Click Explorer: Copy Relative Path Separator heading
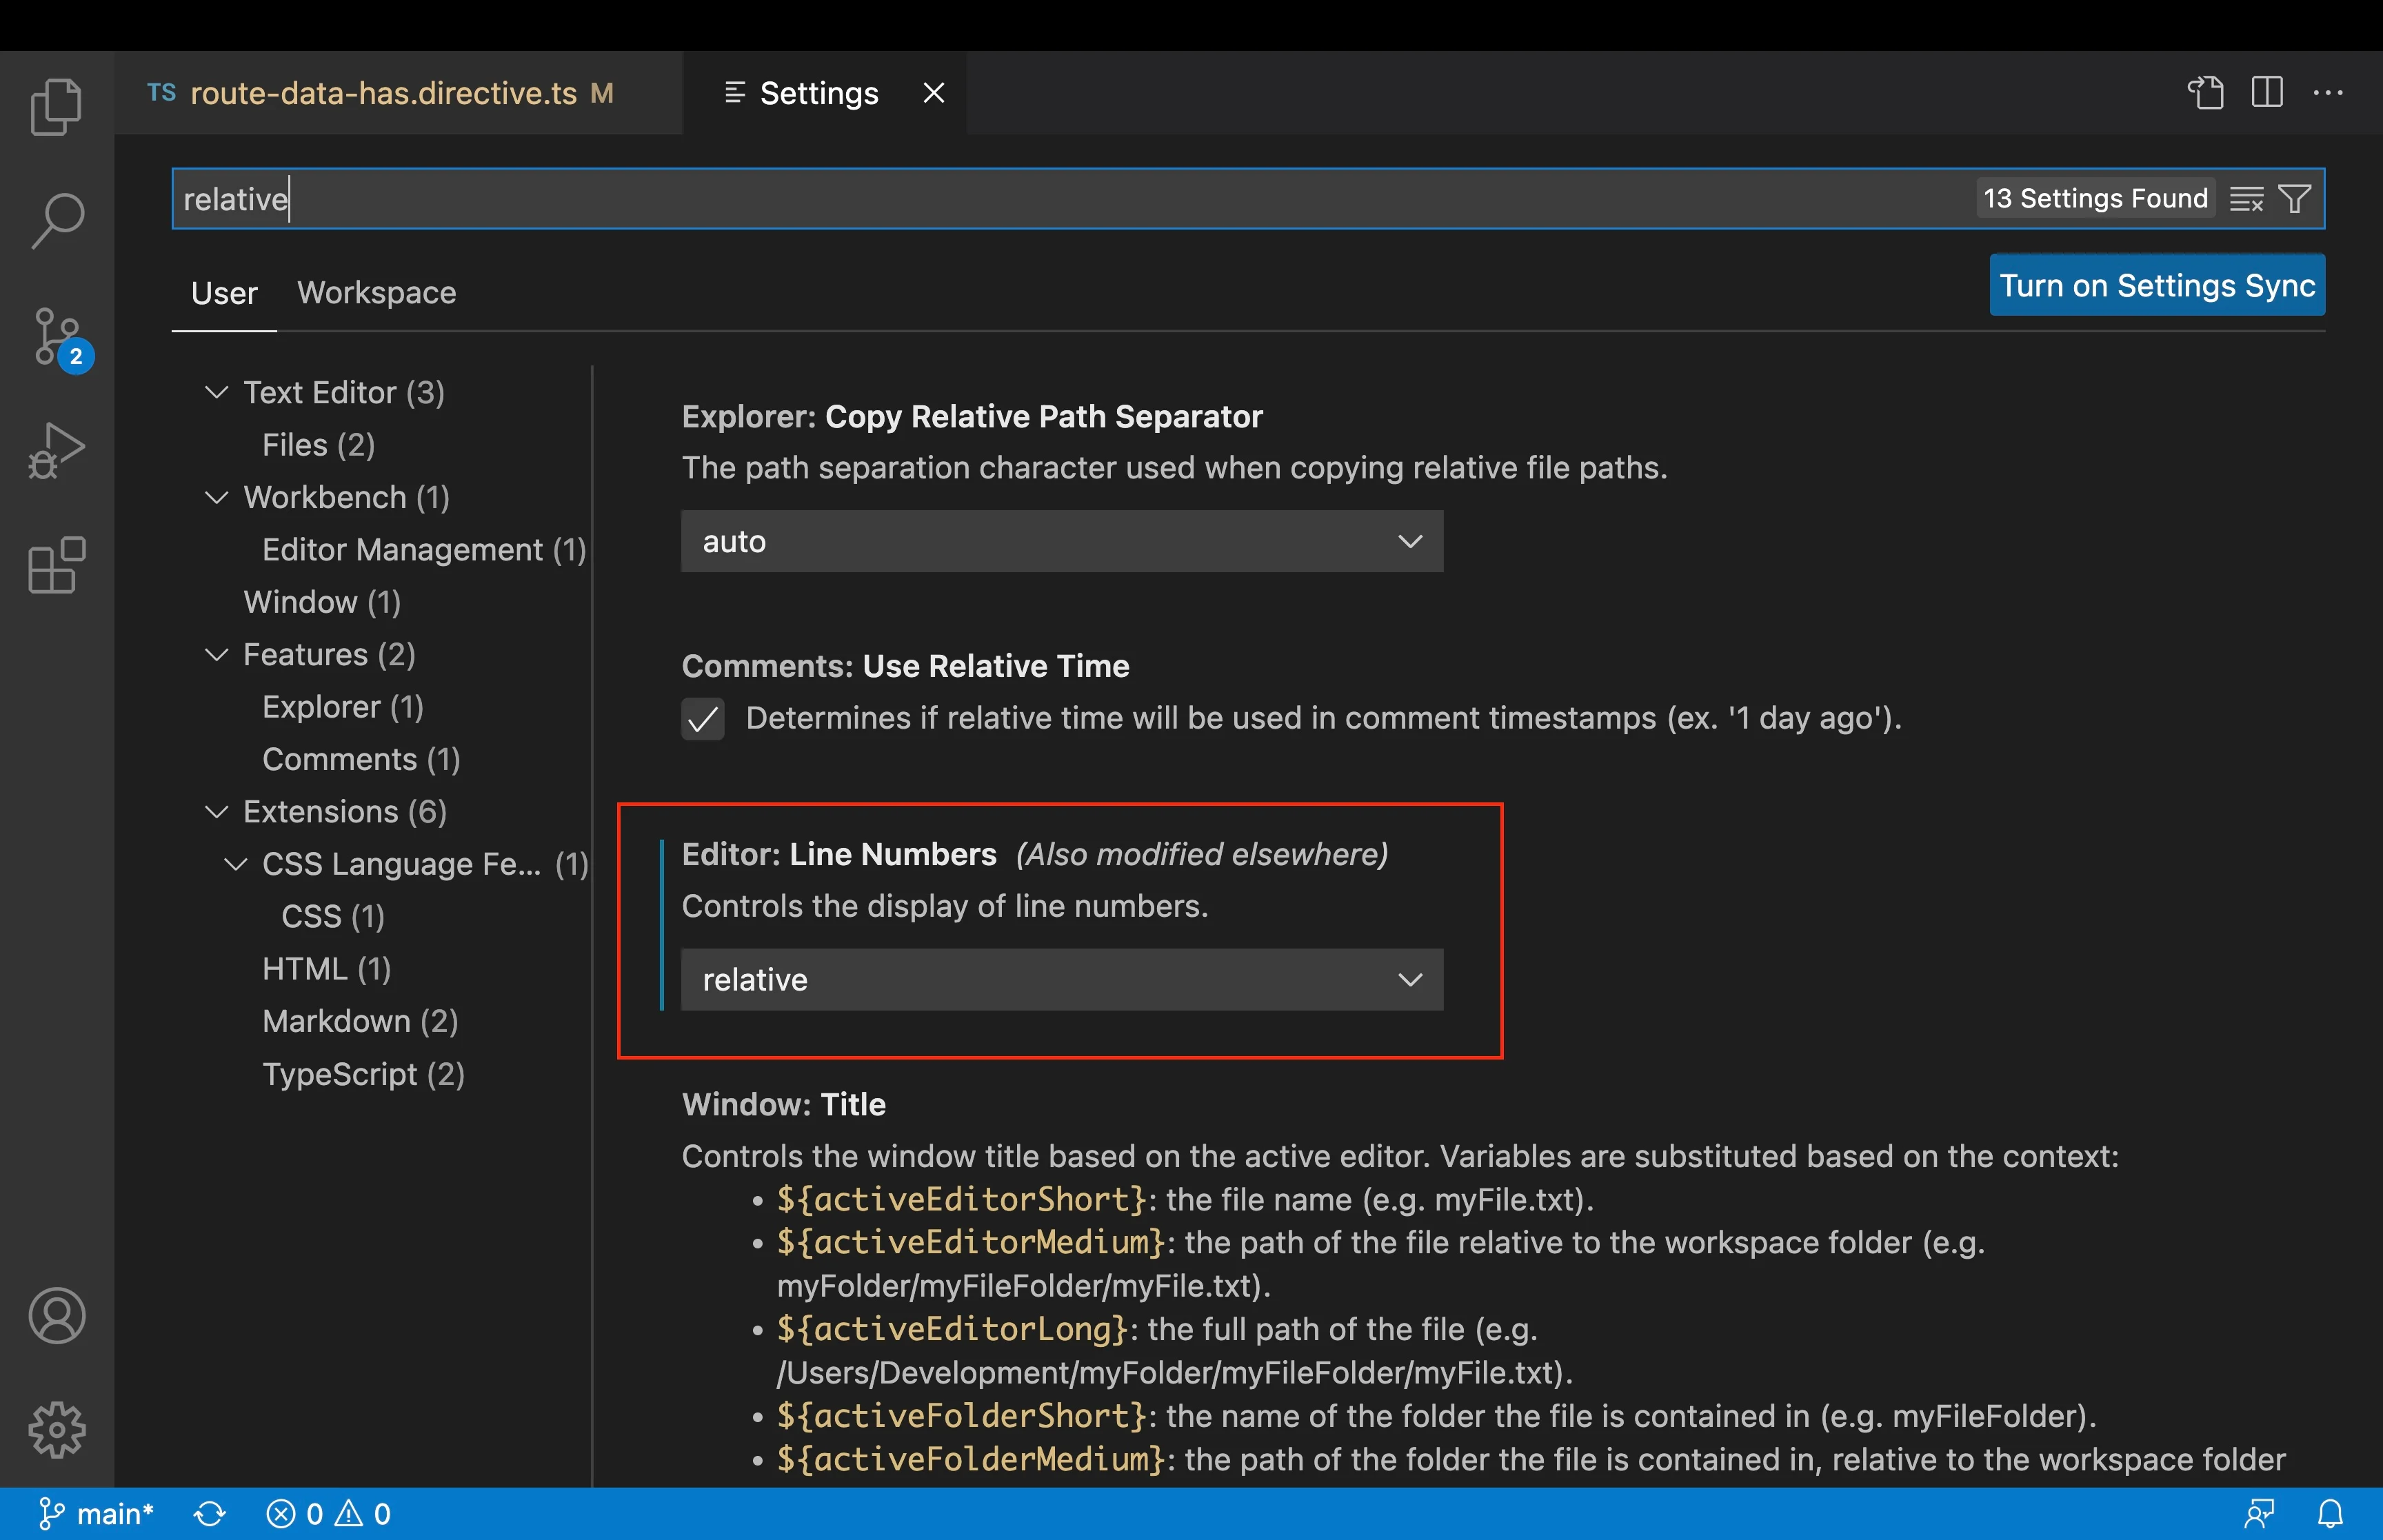Viewport: 2383px width, 1540px height. pyautogui.click(x=972, y=416)
